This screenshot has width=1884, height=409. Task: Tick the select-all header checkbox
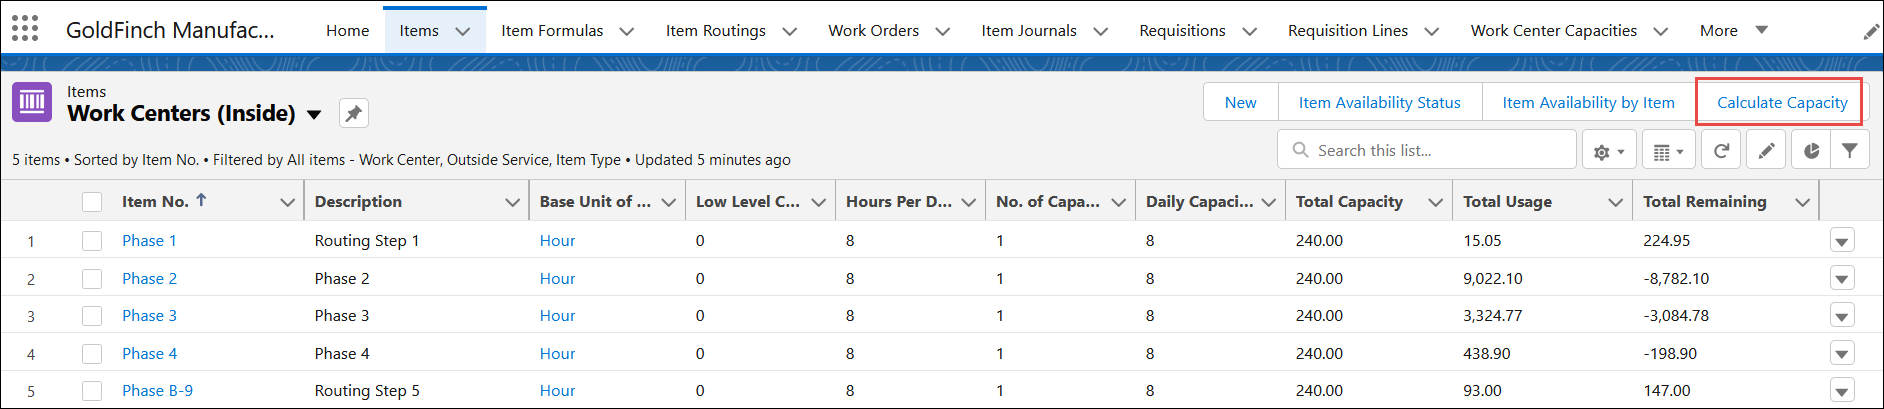click(x=92, y=202)
